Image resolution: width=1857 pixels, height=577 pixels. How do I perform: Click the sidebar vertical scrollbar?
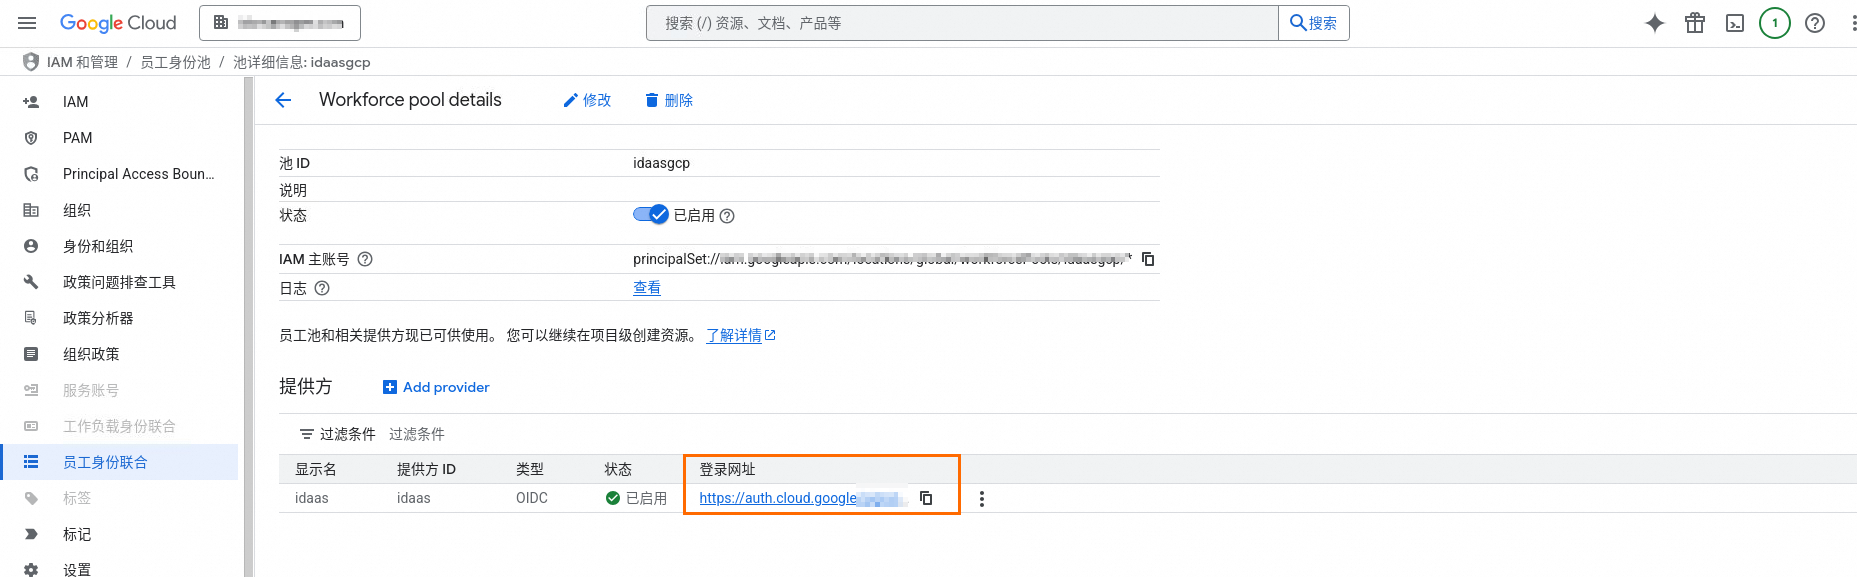click(248, 326)
